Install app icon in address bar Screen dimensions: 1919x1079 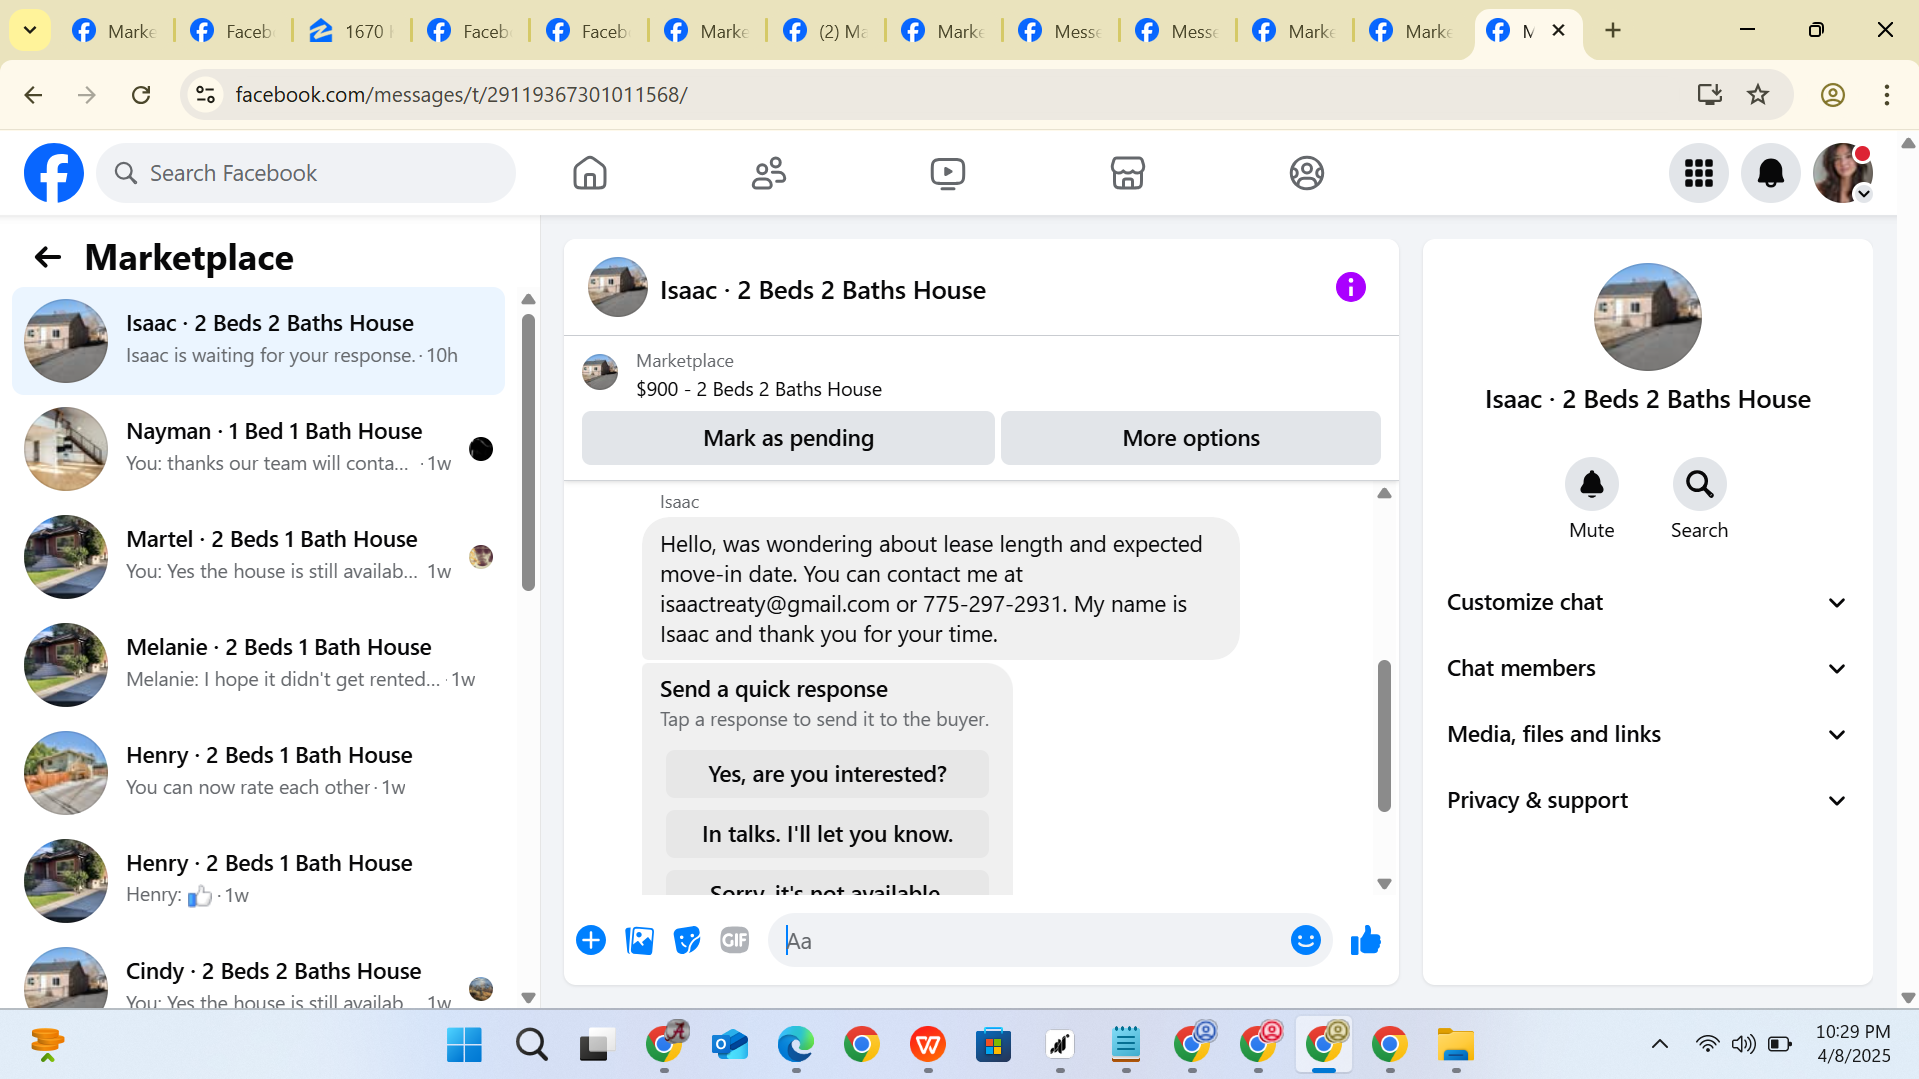point(1709,95)
